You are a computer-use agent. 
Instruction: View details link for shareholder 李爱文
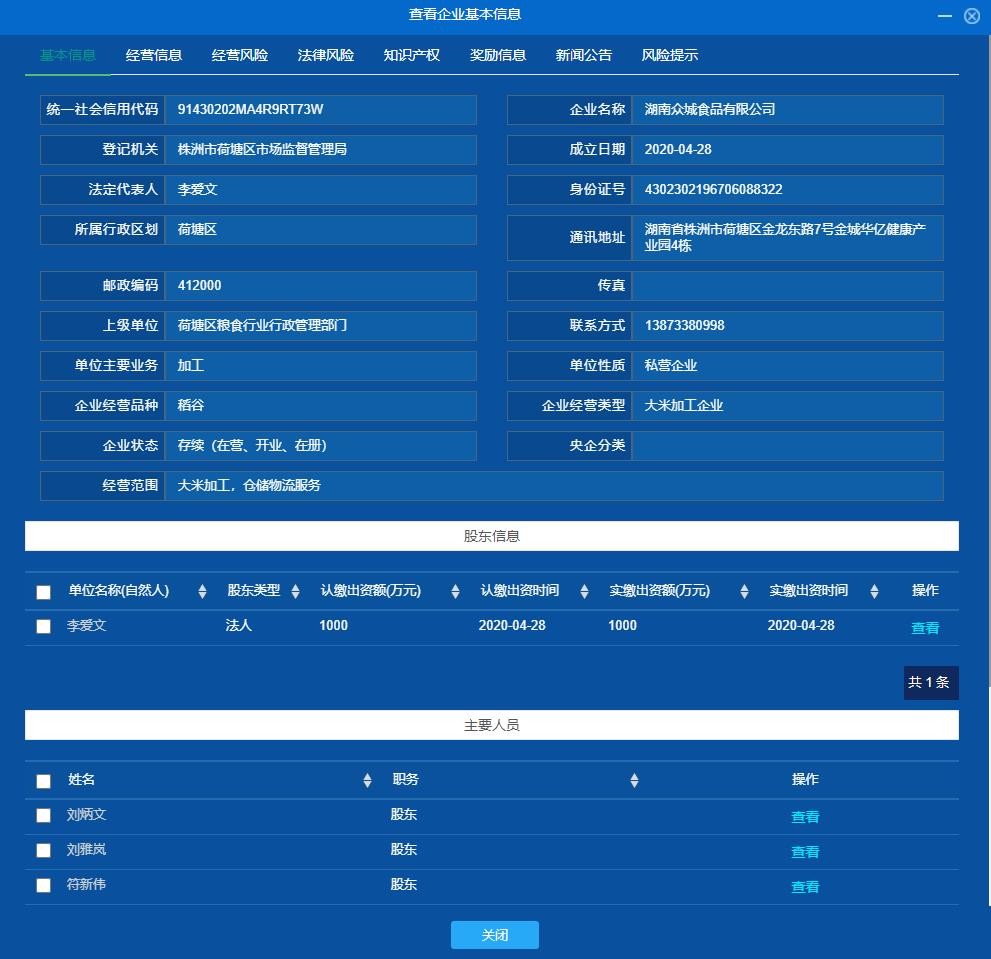(x=925, y=628)
